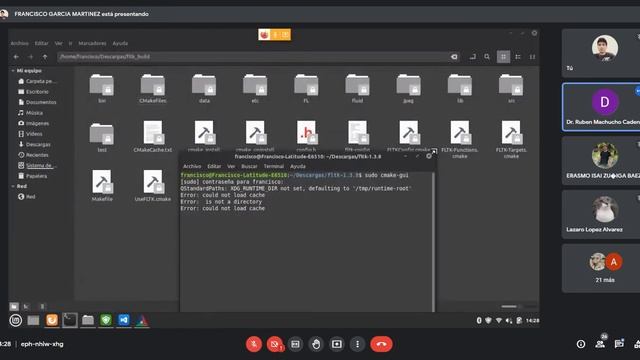Open the meeting details info icon

click(x=581, y=344)
